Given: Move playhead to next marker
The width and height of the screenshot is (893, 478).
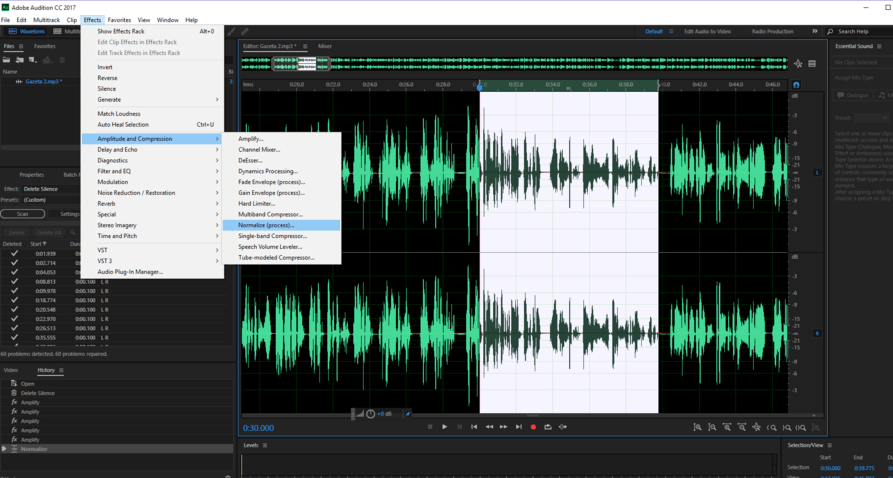Looking at the screenshot, I should 518,427.
